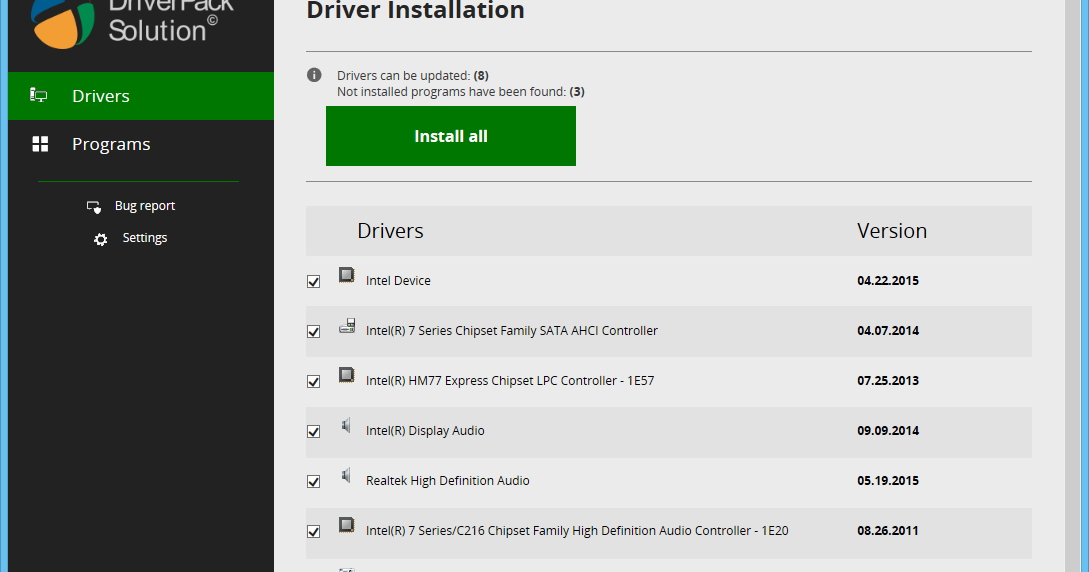Open the Bug report link
The width and height of the screenshot is (1089, 572).
[145, 206]
